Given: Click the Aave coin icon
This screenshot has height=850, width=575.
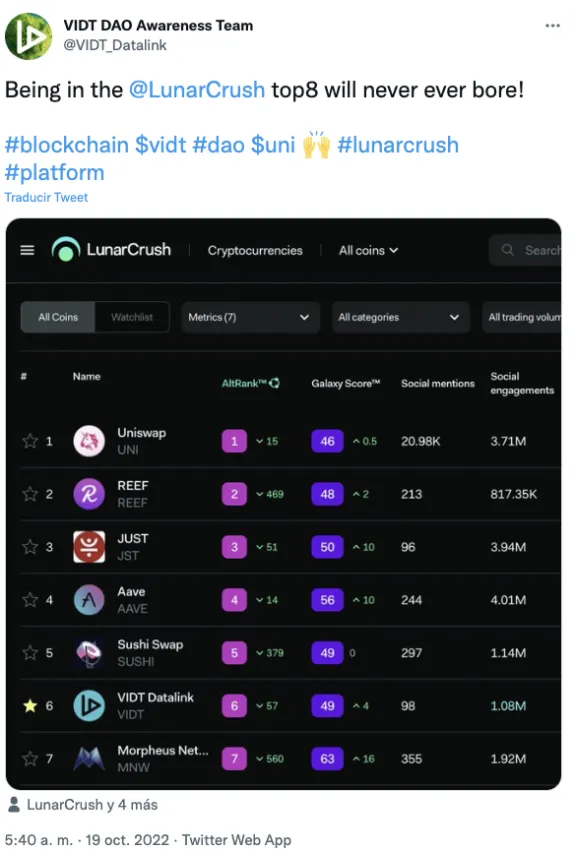Looking at the screenshot, I should tap(89, 600).
